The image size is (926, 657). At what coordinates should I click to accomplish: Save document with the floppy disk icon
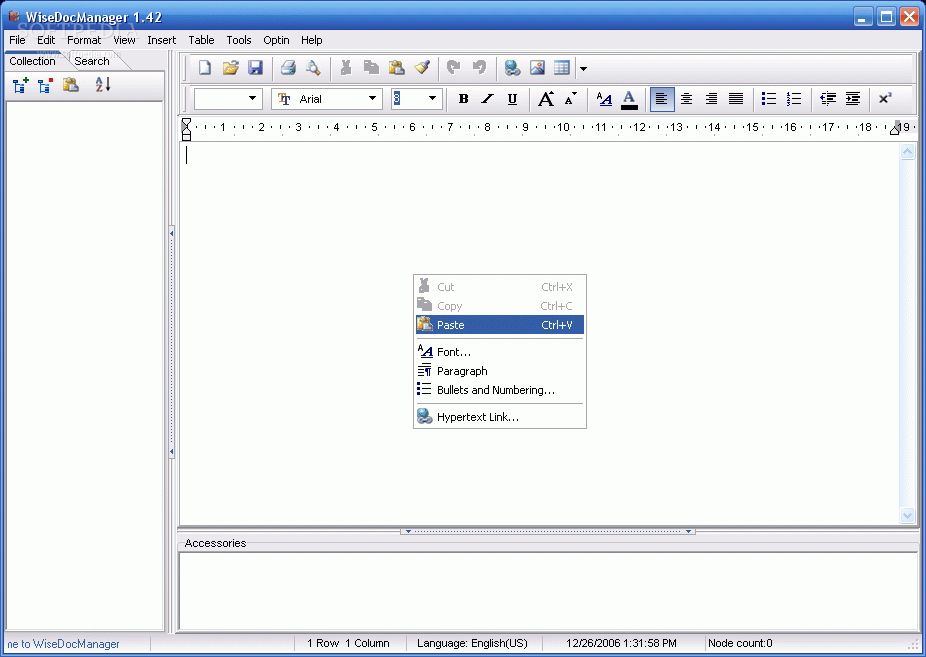[x=255, y=68]
